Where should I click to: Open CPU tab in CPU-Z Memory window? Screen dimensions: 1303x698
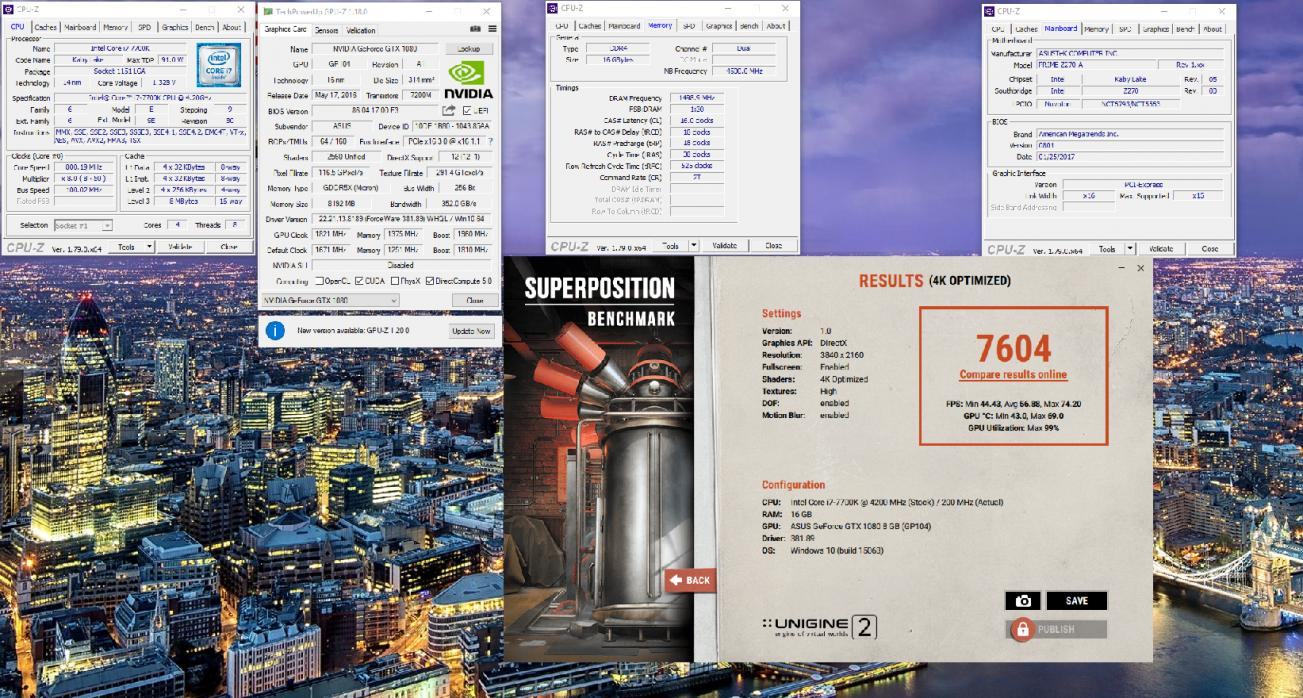point(563,26)
